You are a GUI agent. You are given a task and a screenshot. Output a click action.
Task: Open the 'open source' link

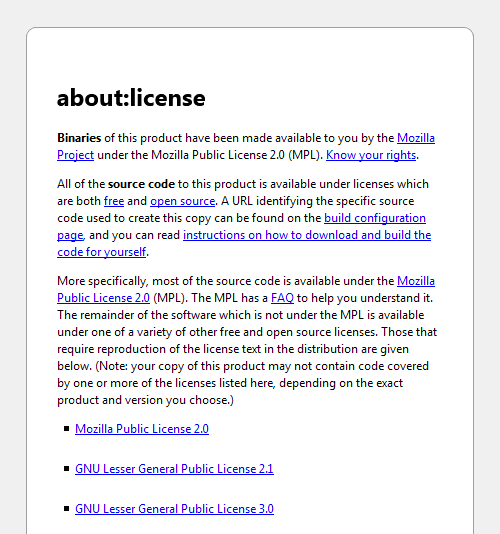pos(183,201)
